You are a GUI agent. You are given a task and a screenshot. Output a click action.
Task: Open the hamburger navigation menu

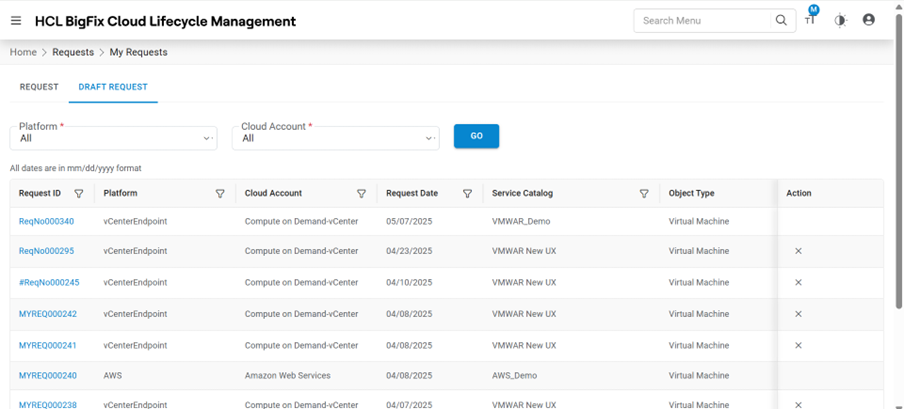coord(16,21)
